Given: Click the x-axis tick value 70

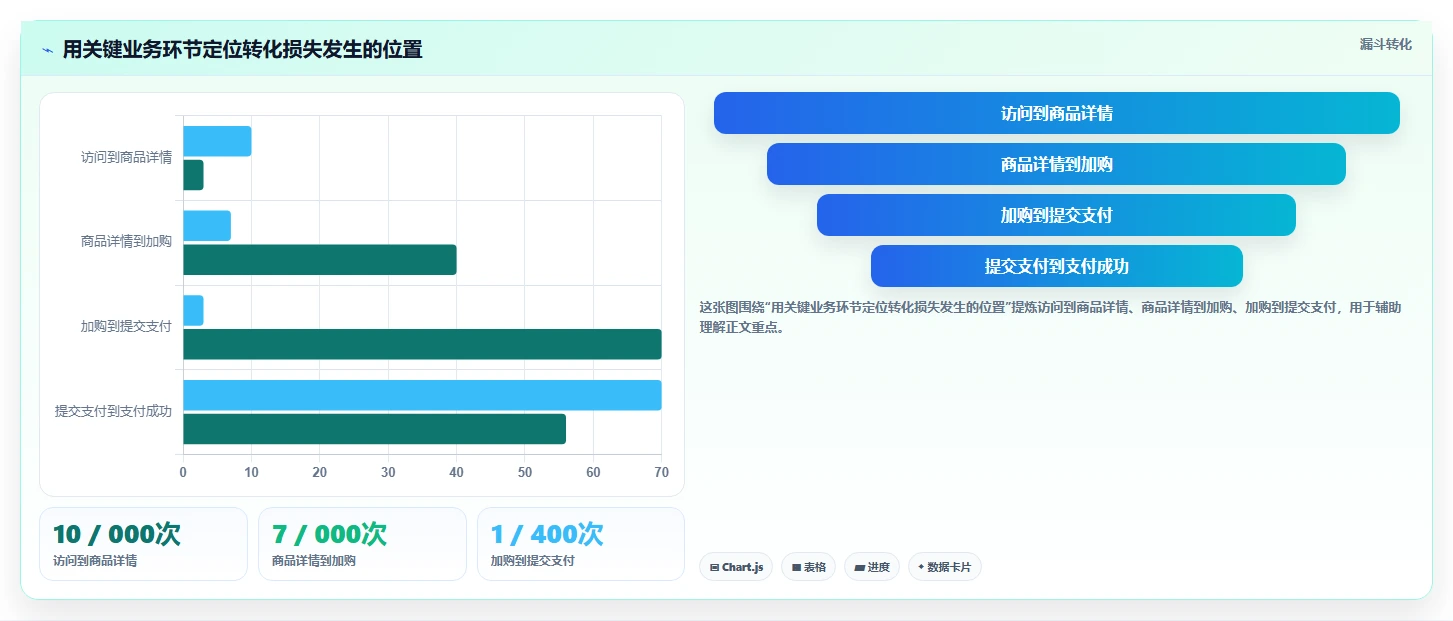Looking at the screenshot, I should [661, 472].
